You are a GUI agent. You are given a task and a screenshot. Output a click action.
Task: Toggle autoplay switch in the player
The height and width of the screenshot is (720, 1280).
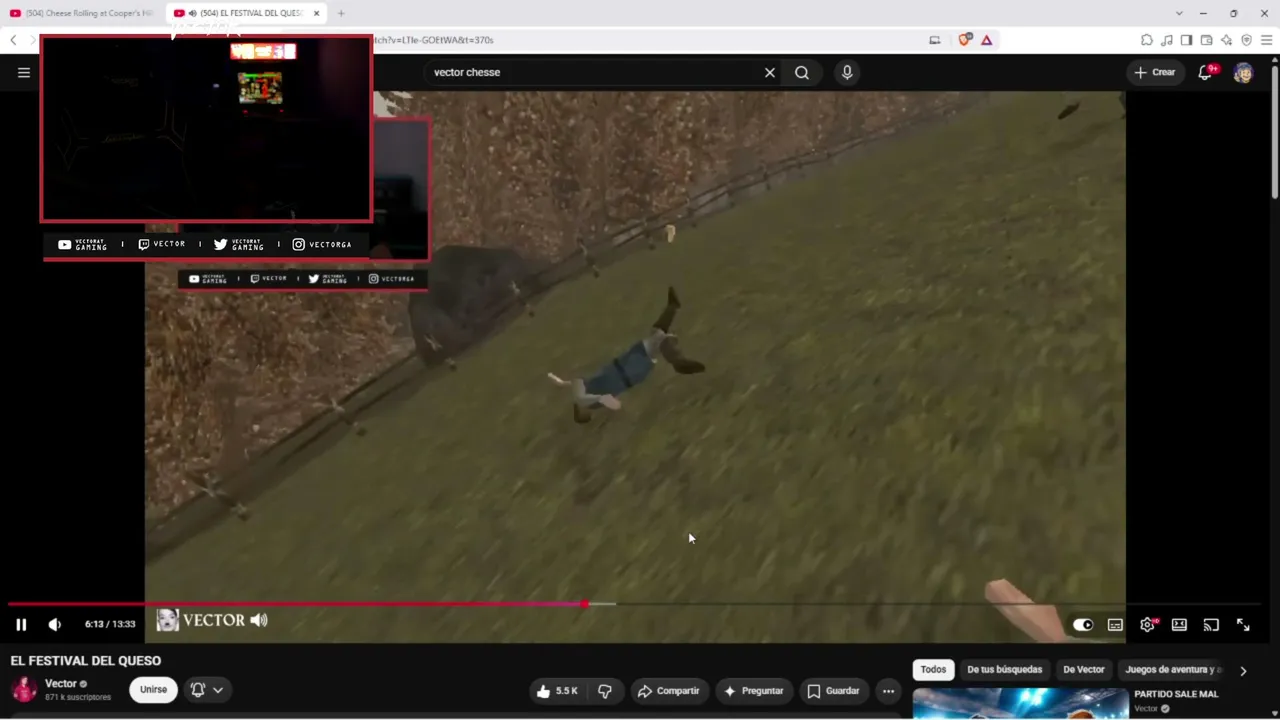(x=1083, y=625)
